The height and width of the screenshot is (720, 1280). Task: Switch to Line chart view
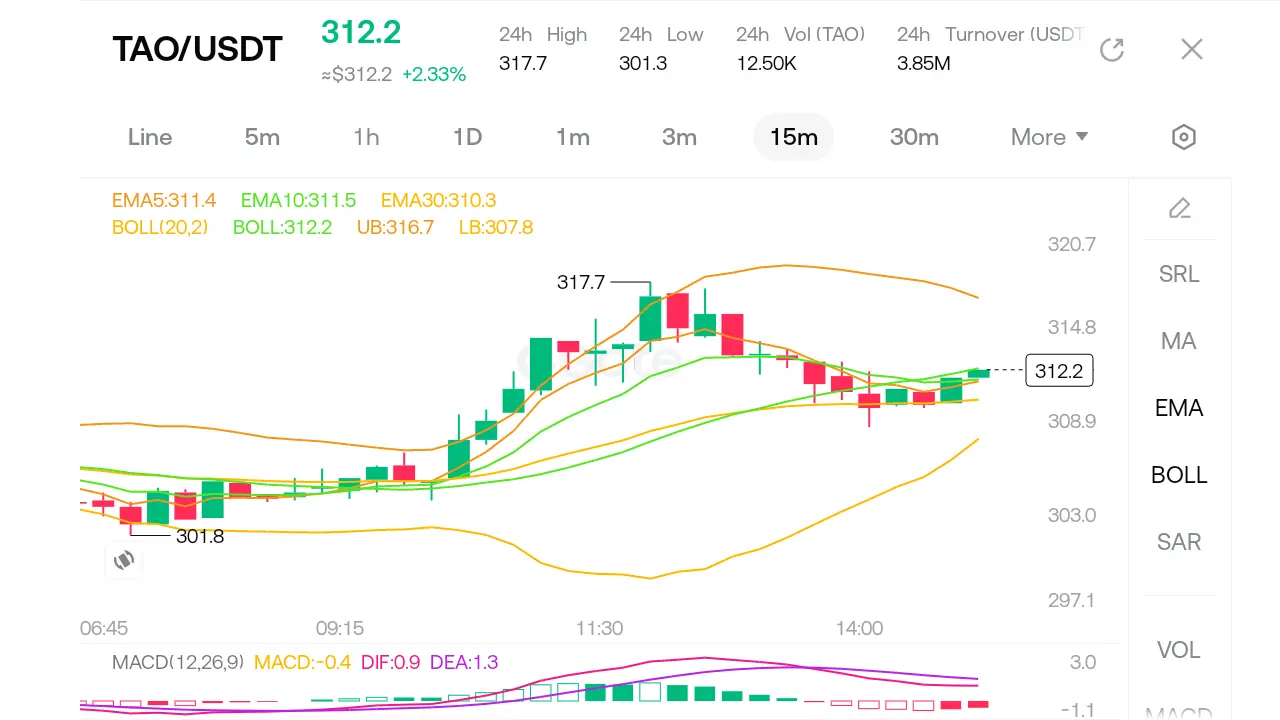pos(150,137)
